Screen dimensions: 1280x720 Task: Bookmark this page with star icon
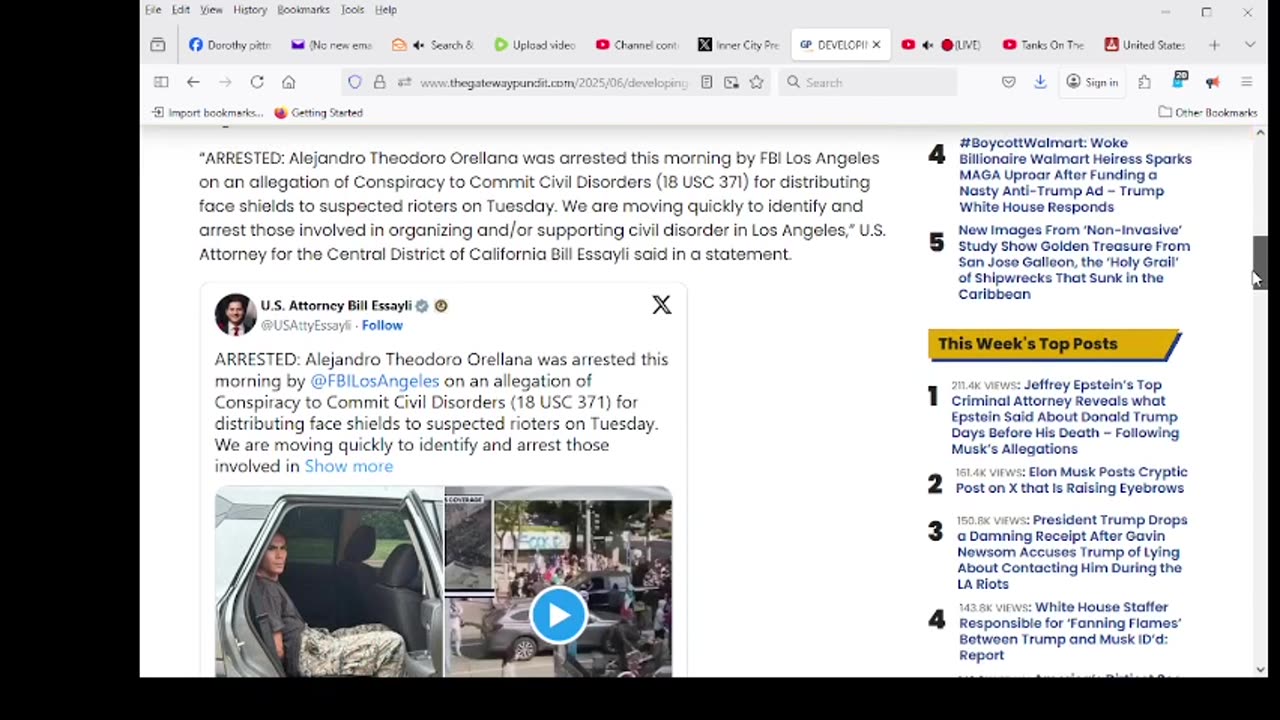(756, 82)
